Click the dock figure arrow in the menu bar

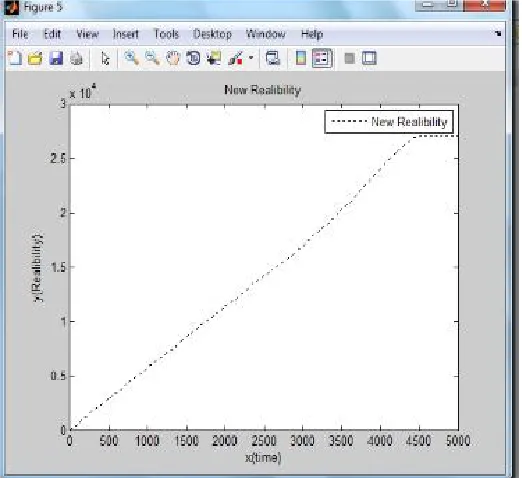(498, 34)
